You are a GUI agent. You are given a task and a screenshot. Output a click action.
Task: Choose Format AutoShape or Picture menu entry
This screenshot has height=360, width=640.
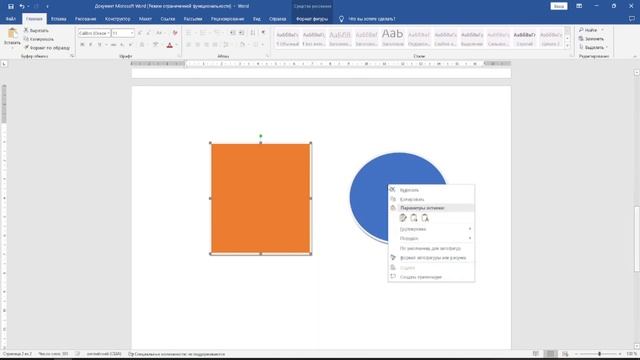point(431,258)
